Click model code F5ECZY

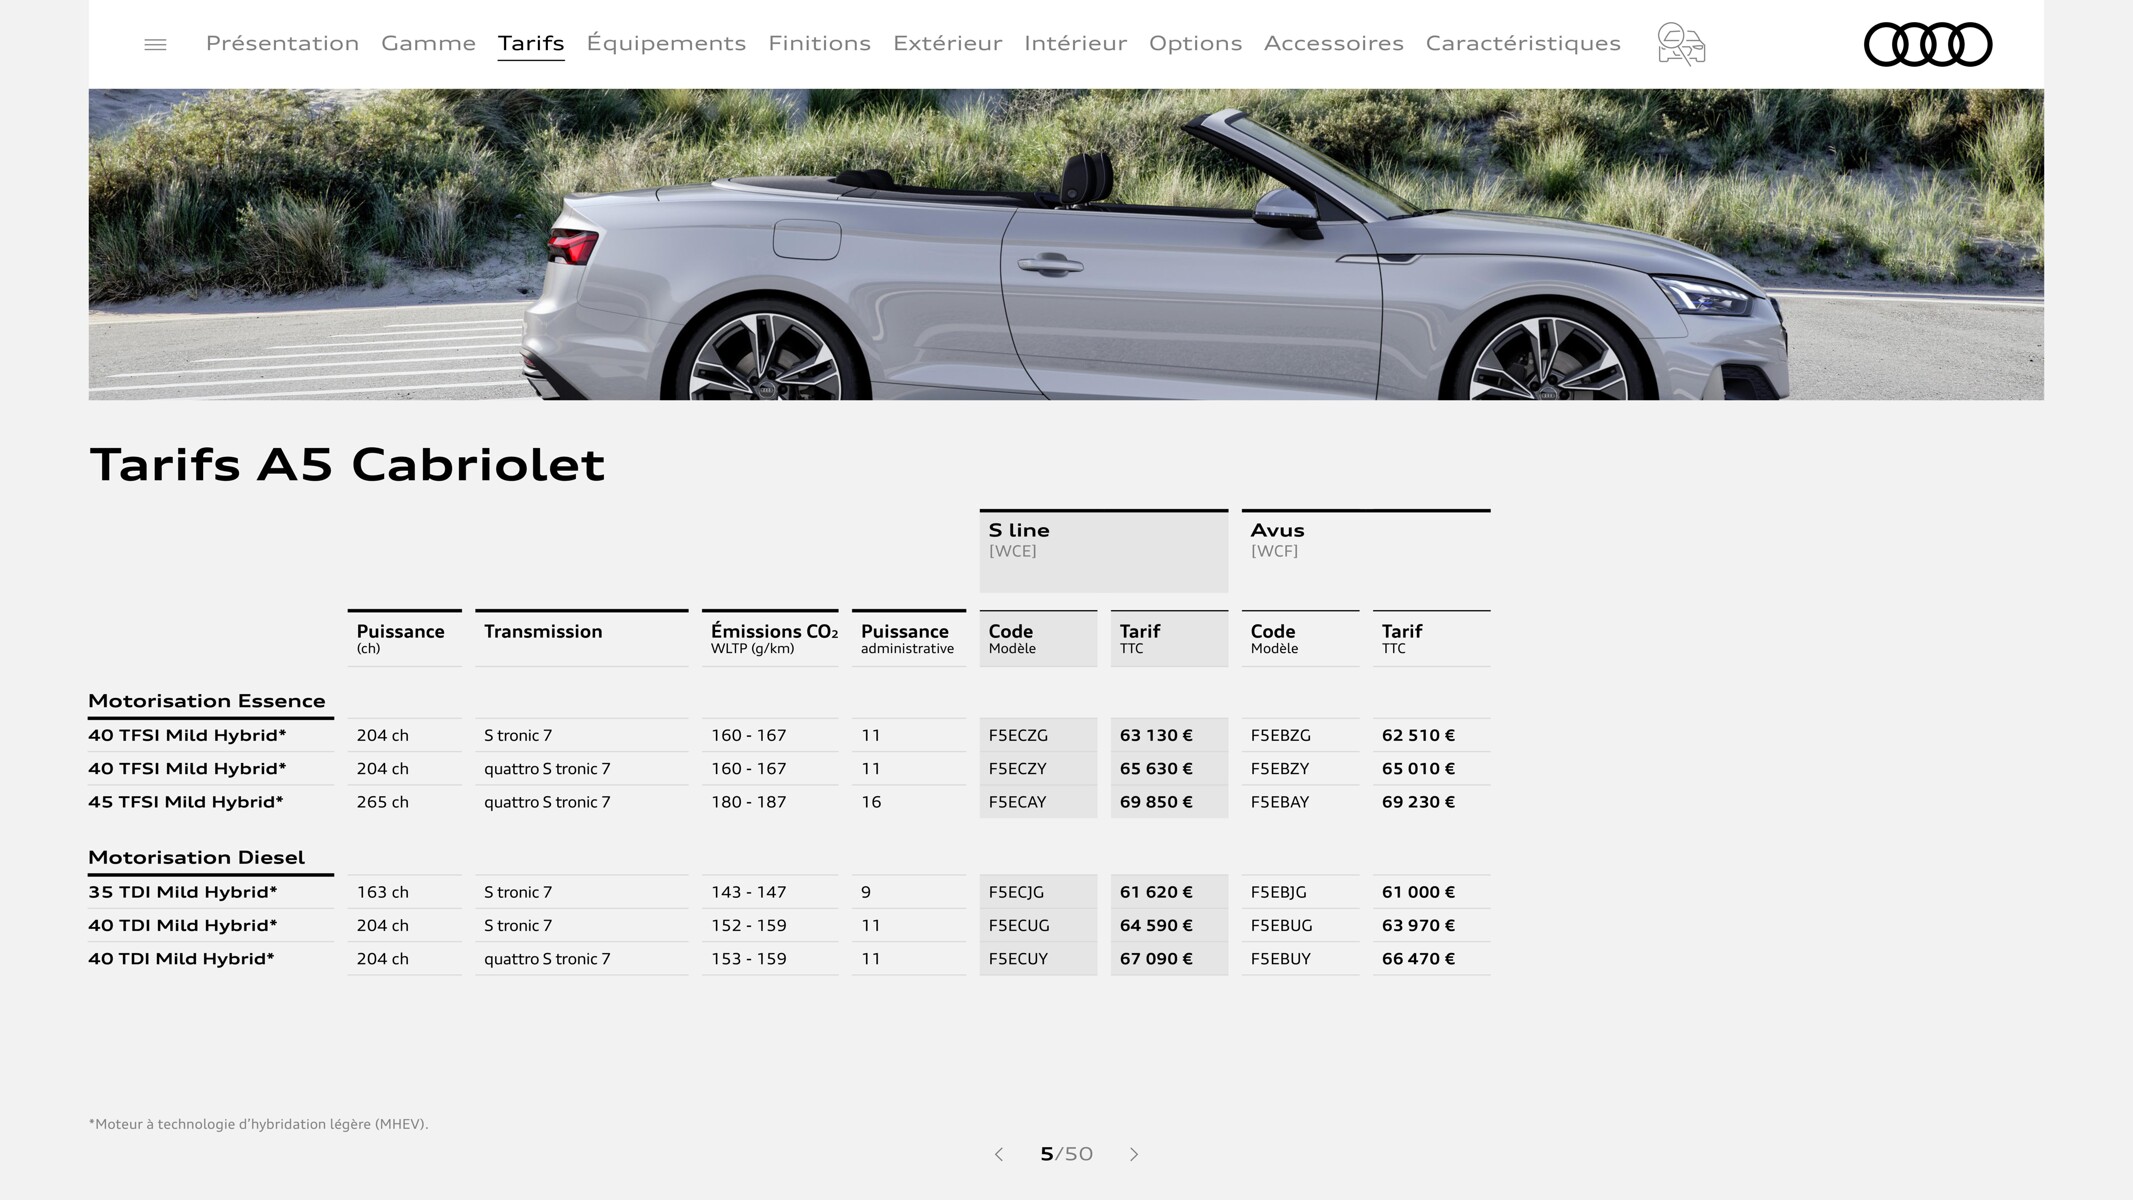1018,769
